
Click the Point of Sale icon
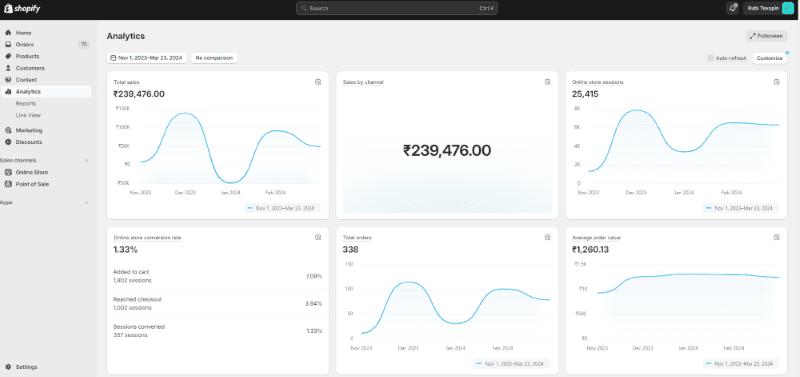(8, 184)
